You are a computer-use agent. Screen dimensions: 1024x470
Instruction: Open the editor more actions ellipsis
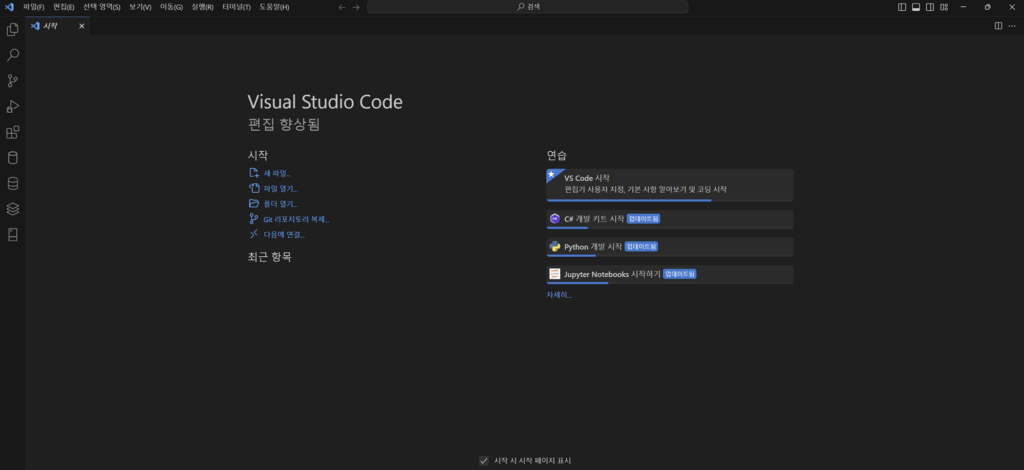point(1012,26)
